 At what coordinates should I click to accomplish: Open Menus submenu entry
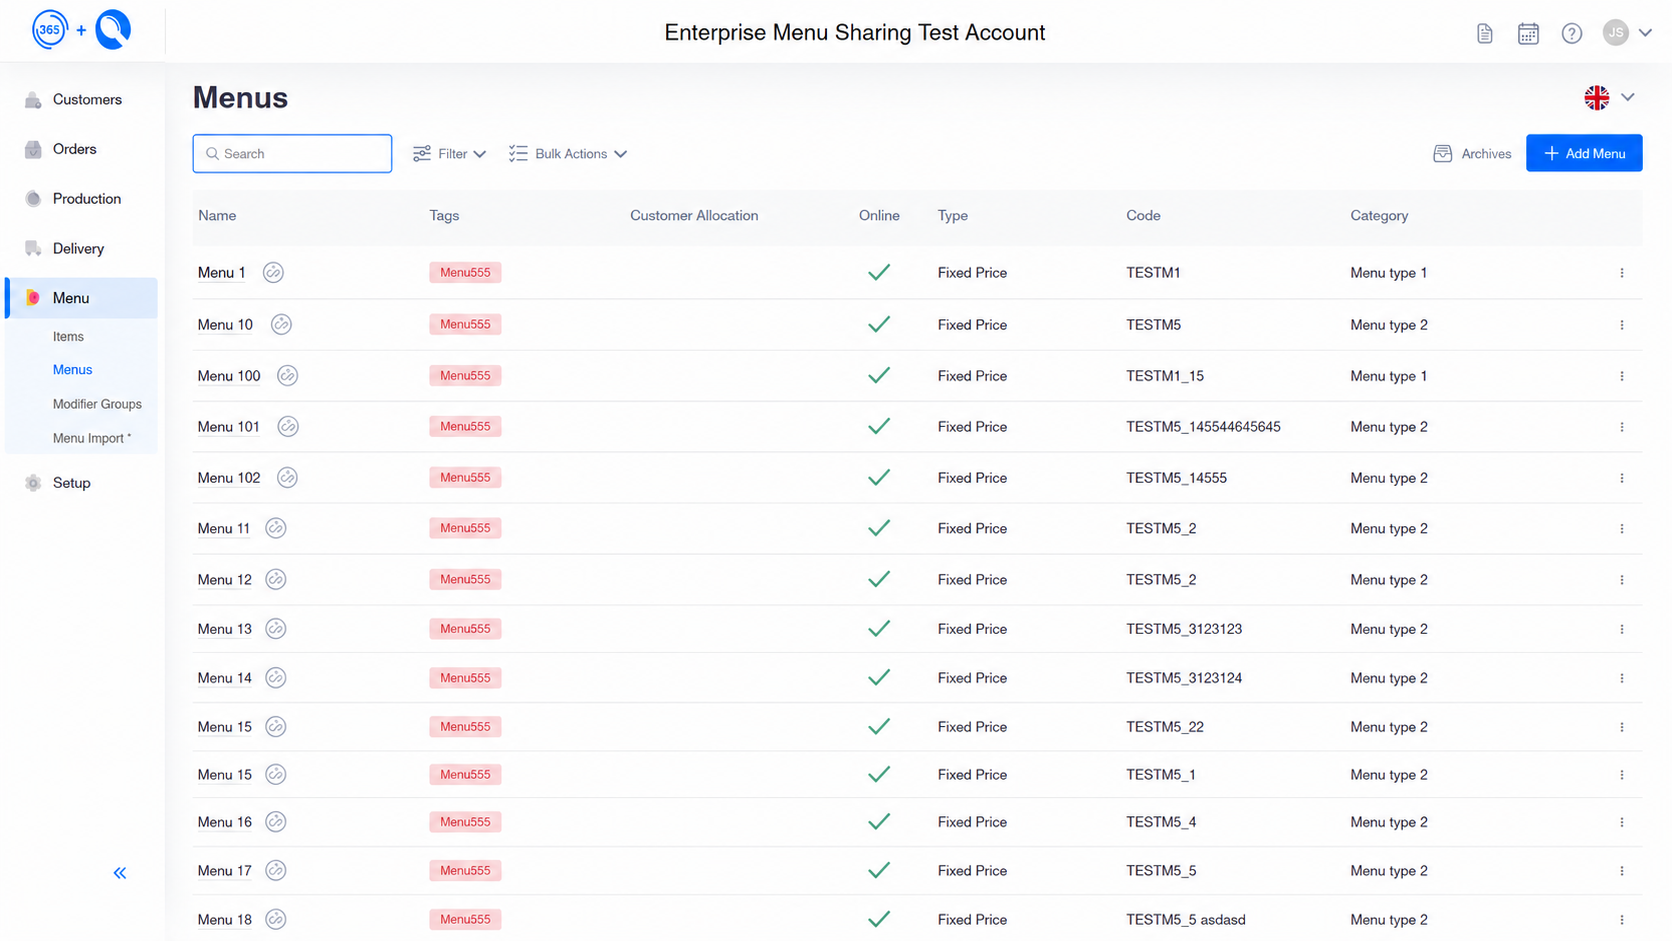click(72, 369)
